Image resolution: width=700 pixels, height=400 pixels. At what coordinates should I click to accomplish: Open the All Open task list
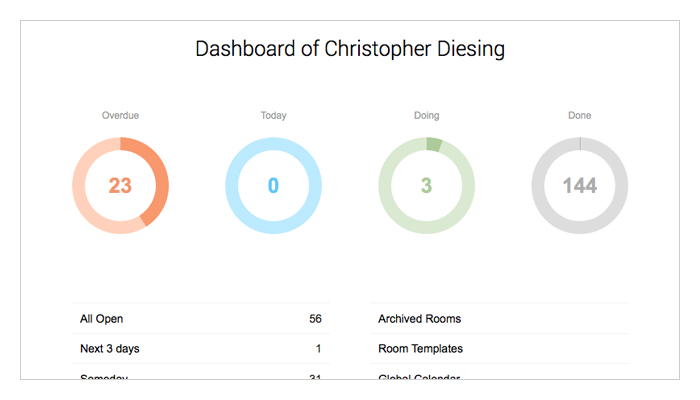(102, 319)
